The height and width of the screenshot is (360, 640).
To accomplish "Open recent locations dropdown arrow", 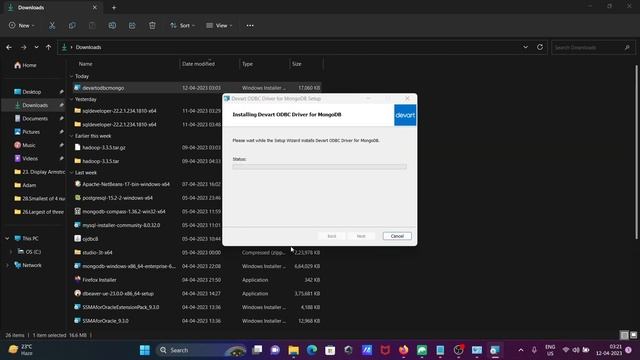I will point(36,47).
